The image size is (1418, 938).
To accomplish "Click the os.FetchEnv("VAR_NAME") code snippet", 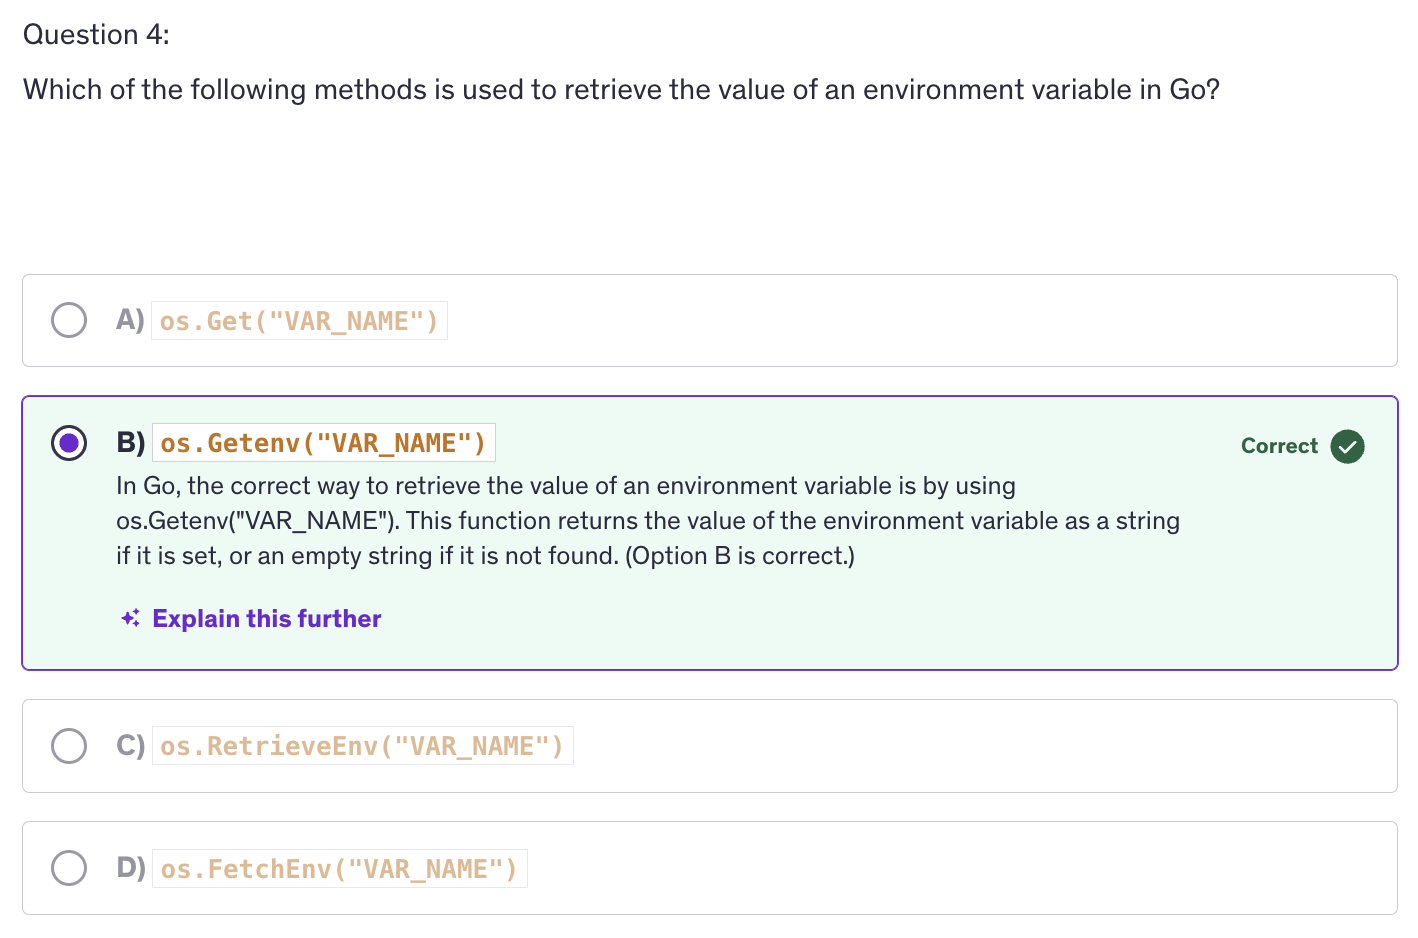I will pos(339,869).
